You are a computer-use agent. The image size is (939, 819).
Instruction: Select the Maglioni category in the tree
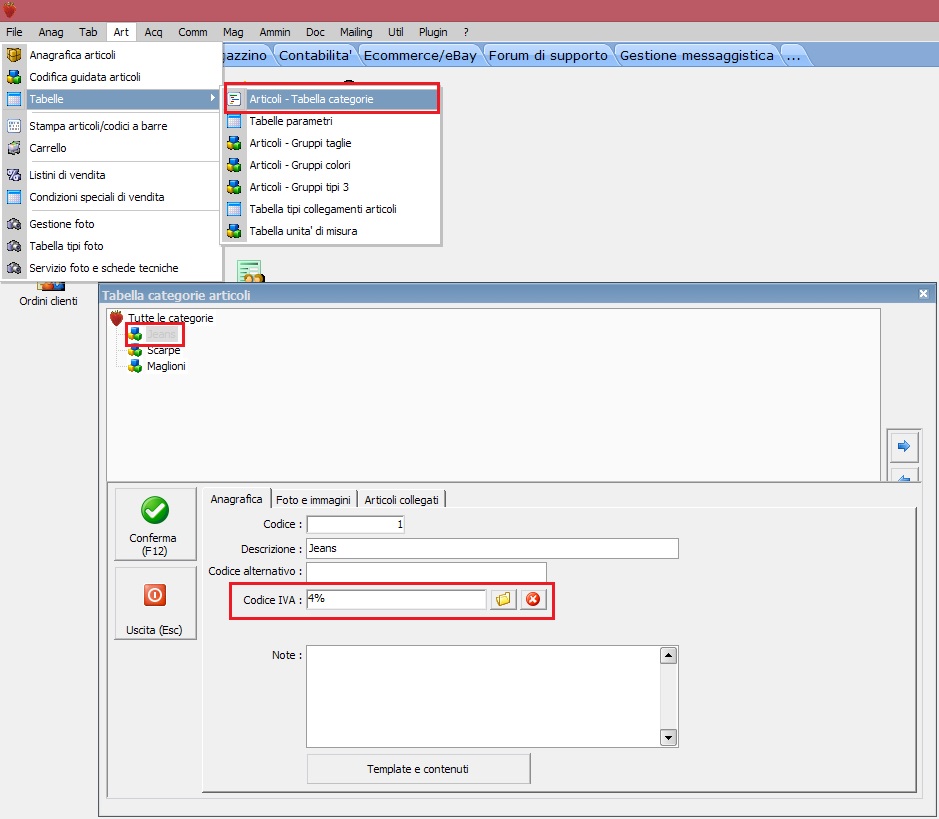tap(166, 366)
